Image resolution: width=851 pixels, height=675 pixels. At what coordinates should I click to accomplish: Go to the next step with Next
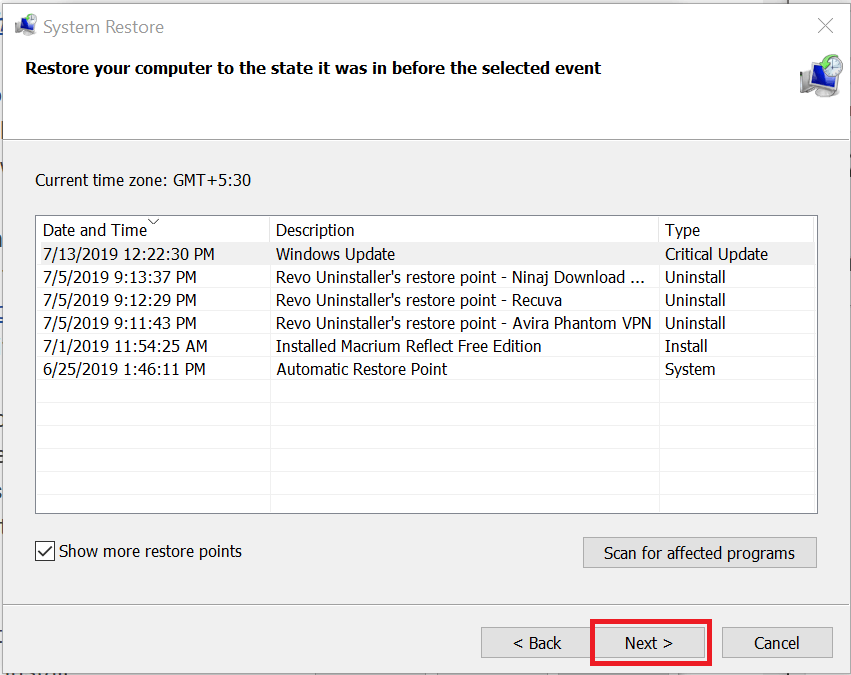tap(649, 643)
